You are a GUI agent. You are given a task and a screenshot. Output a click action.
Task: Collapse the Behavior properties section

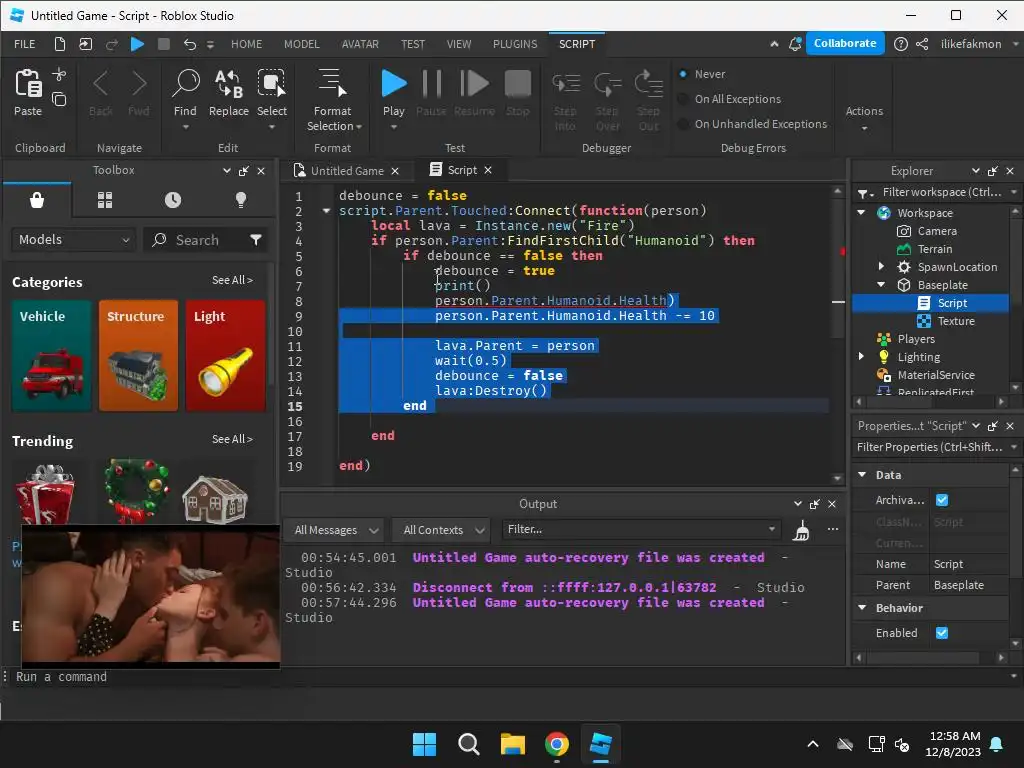(x=862, y=608)
